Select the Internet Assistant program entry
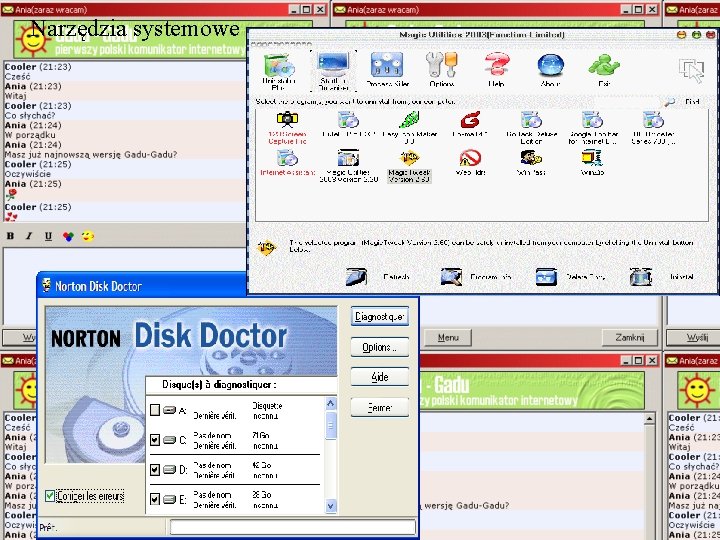The image size is (720, 540). coord(287,163)
